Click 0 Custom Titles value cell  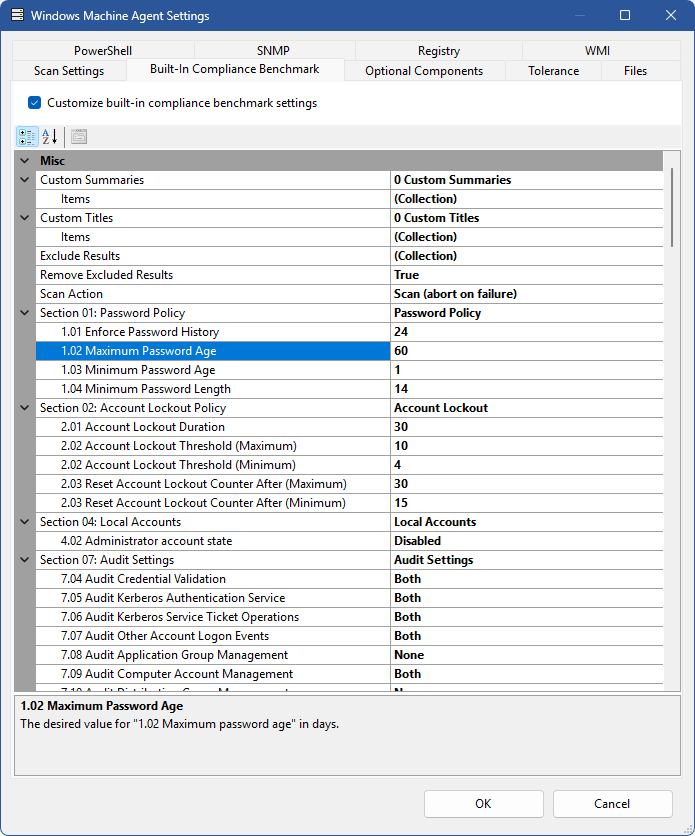coord(527,218)
